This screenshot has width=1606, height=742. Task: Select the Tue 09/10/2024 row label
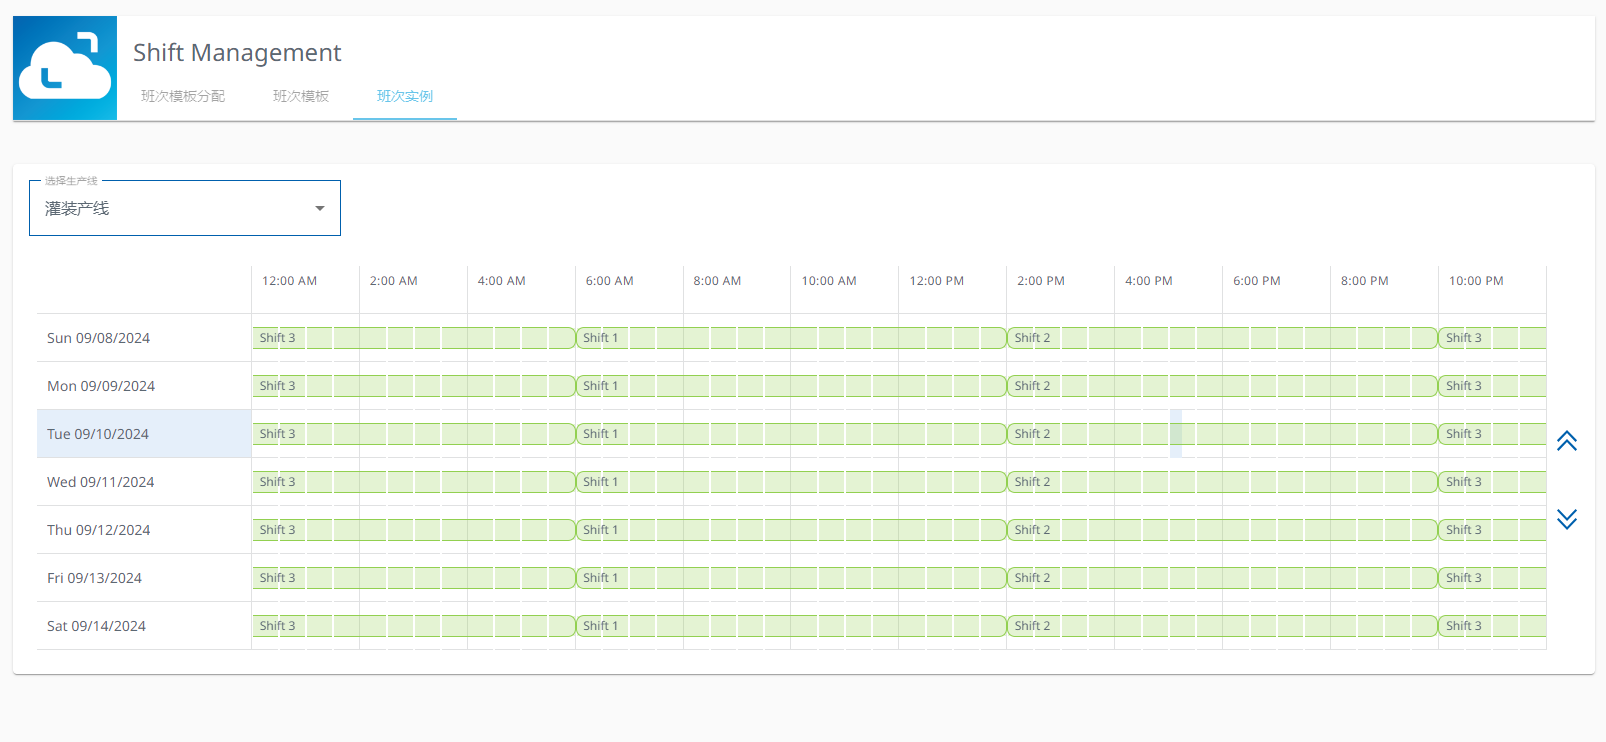coord(98,434)
